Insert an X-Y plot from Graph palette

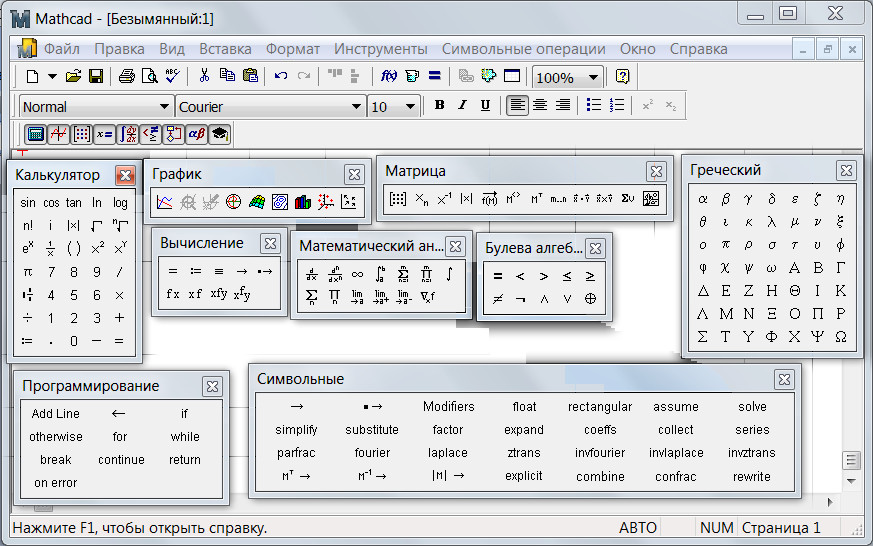165,202
